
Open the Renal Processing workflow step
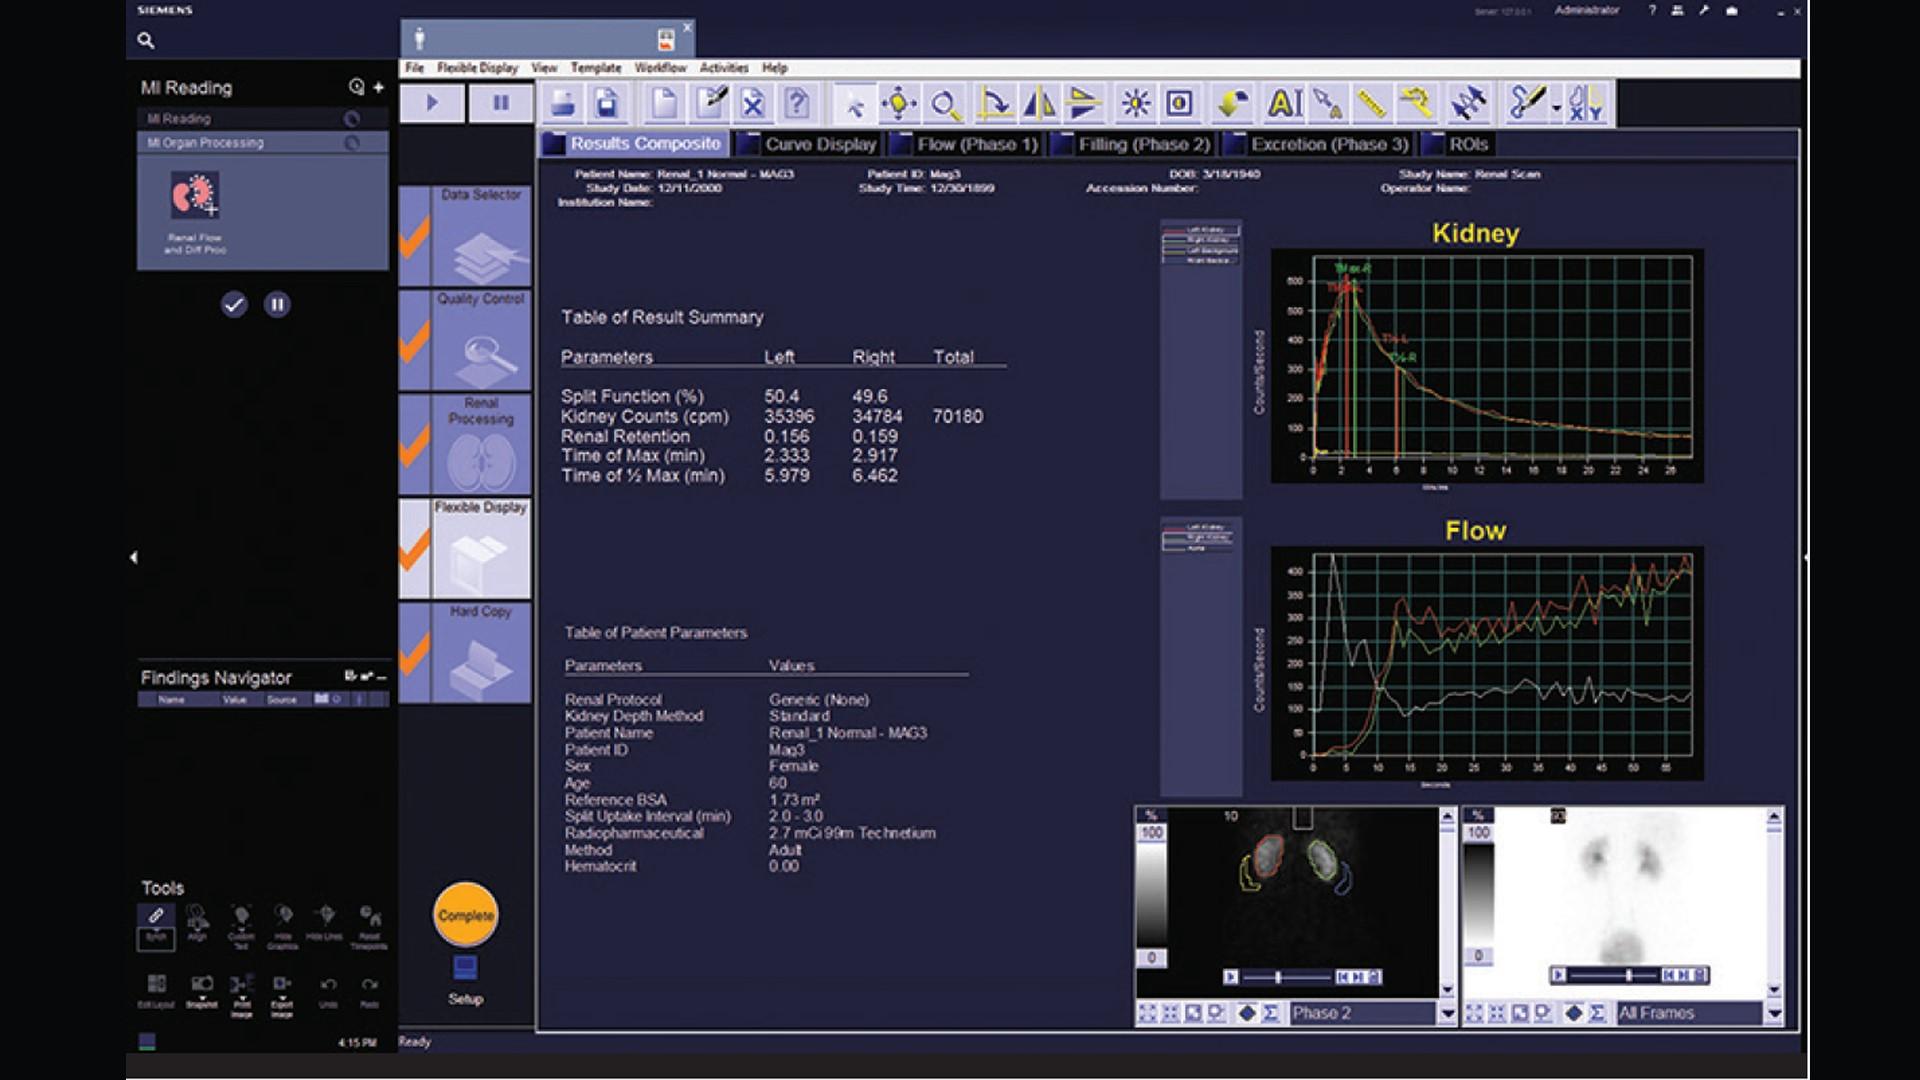click(x=480, y=440)
